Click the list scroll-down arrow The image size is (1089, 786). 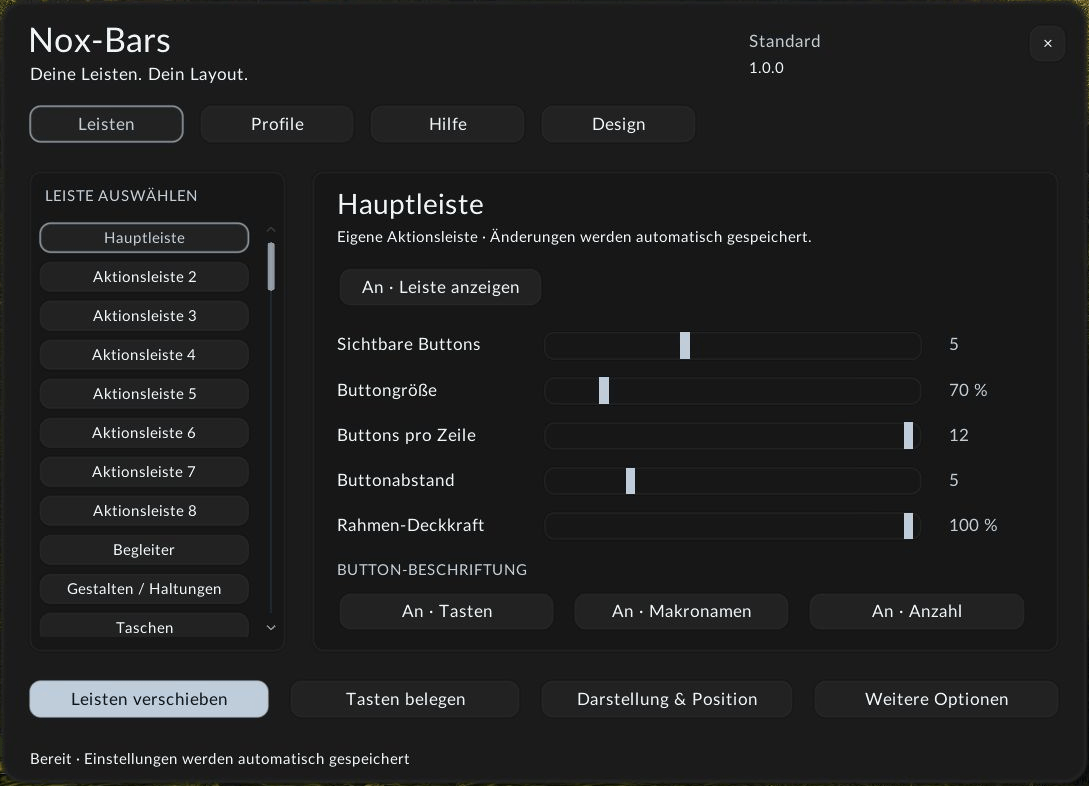coord(271,627)
